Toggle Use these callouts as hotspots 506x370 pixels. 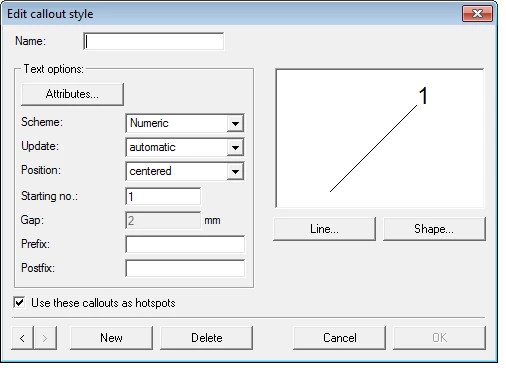pyautogui.click(x=19, y=303)
